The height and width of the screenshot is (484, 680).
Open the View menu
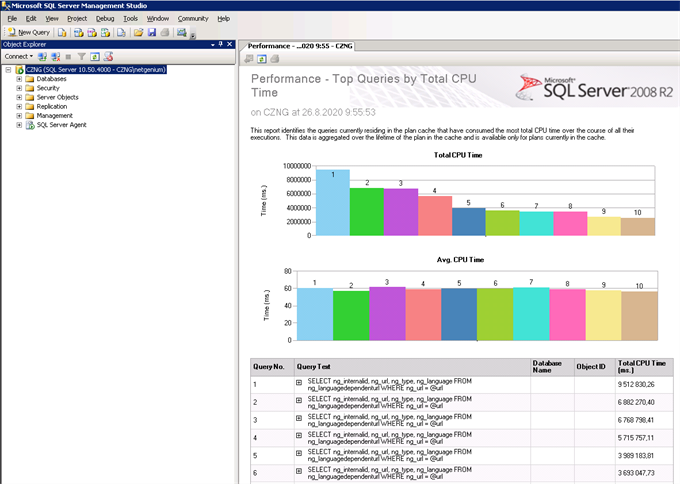coord(52,19)
